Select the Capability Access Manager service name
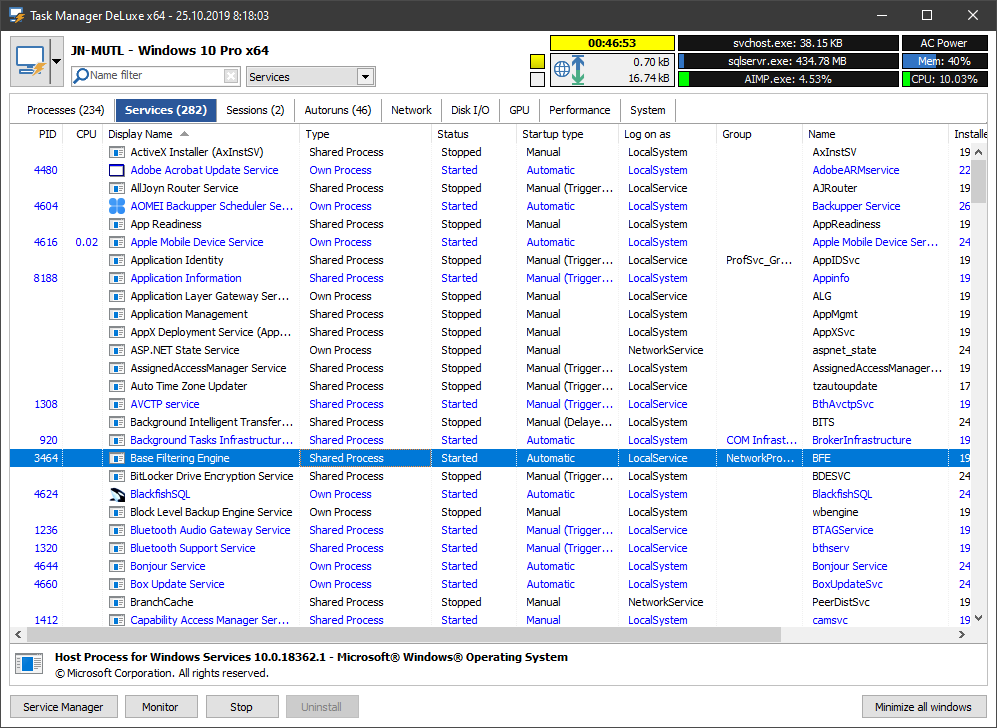 tap(210, 621)
